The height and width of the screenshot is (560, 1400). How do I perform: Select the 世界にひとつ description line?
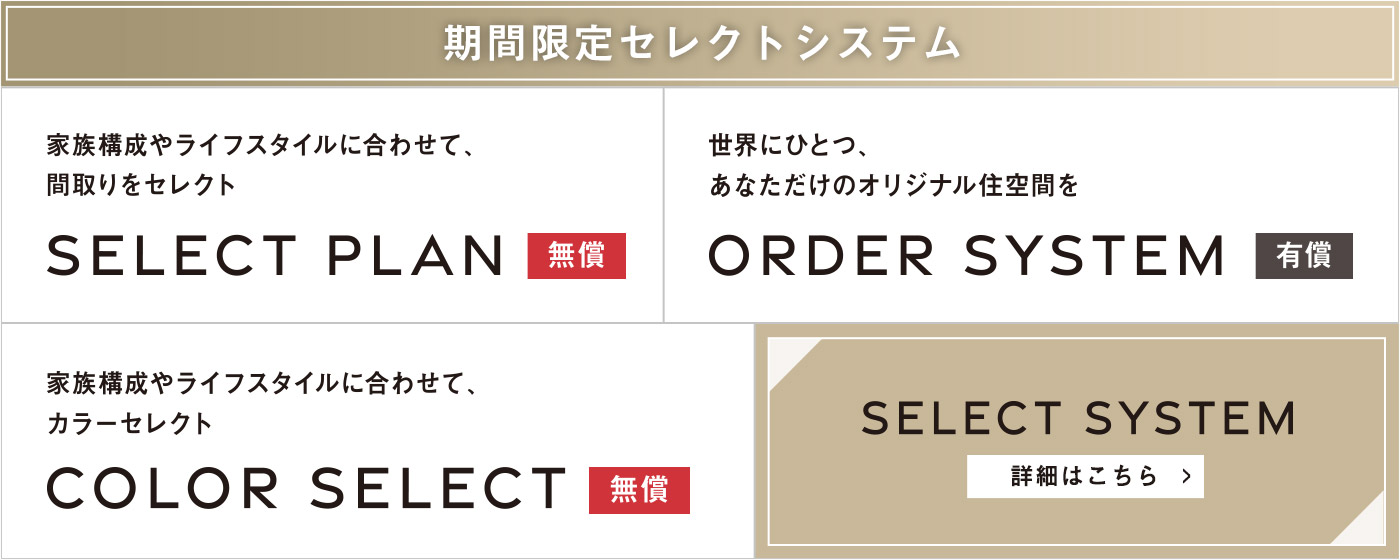pyautogui.click(x=787, y=146)
